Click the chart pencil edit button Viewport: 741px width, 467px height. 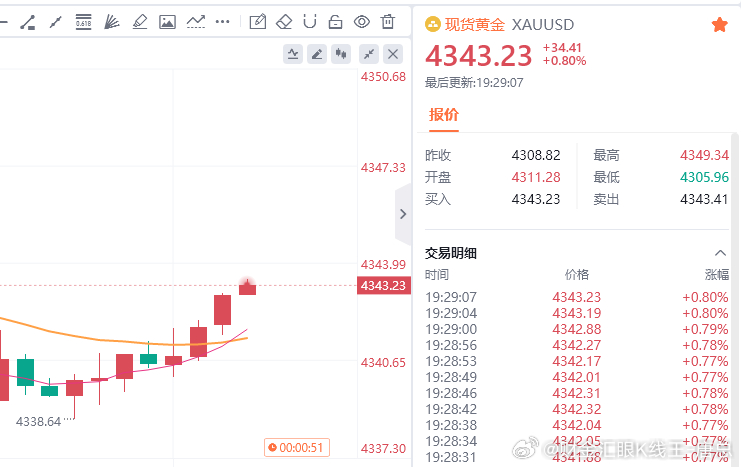coord(317,54)
